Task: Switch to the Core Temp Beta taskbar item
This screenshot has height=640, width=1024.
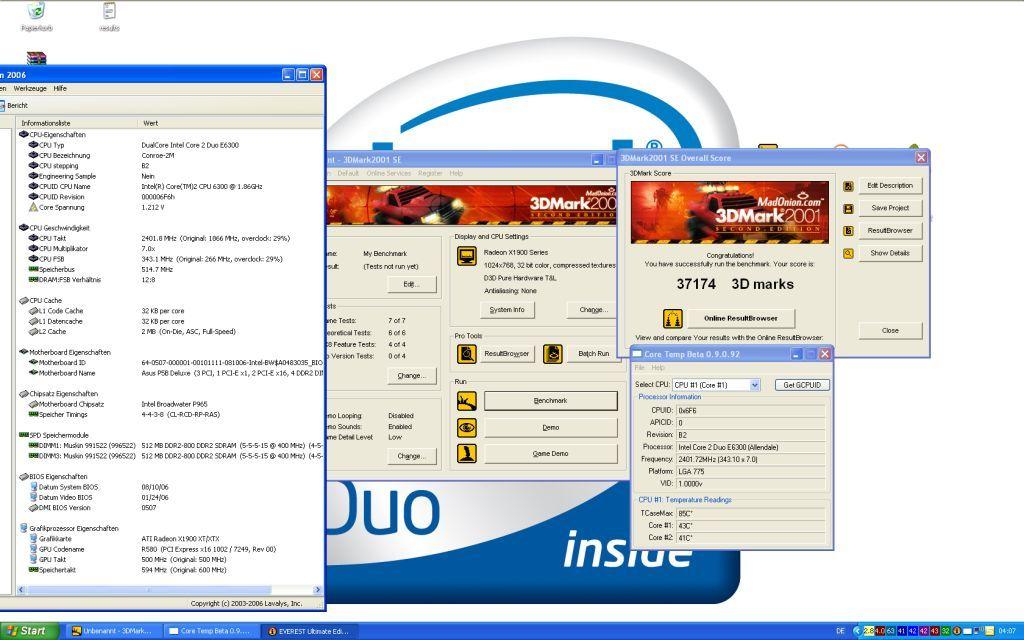Action: point(210,631)
